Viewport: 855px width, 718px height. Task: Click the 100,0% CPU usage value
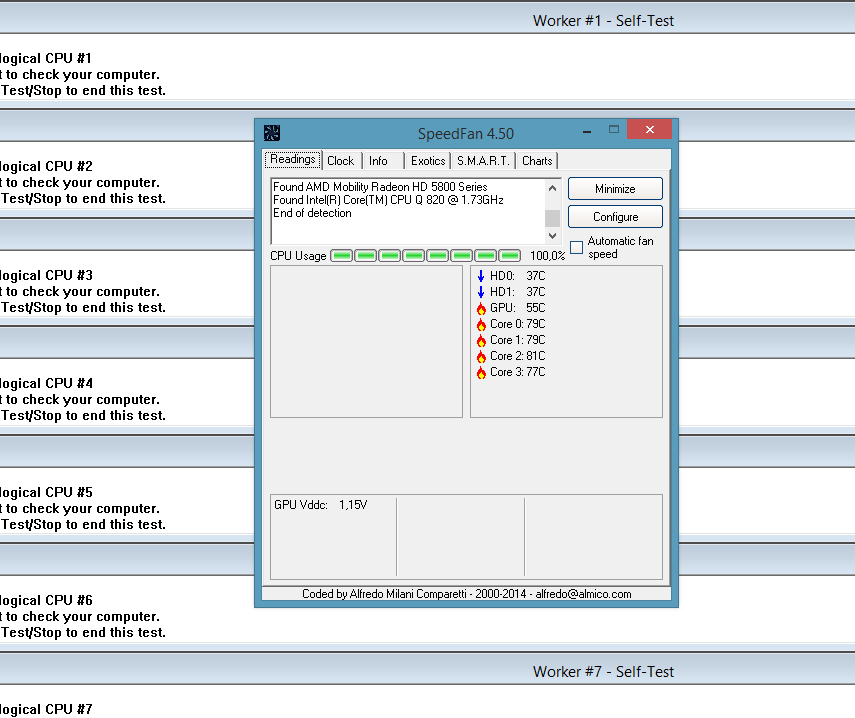point(547,256)
